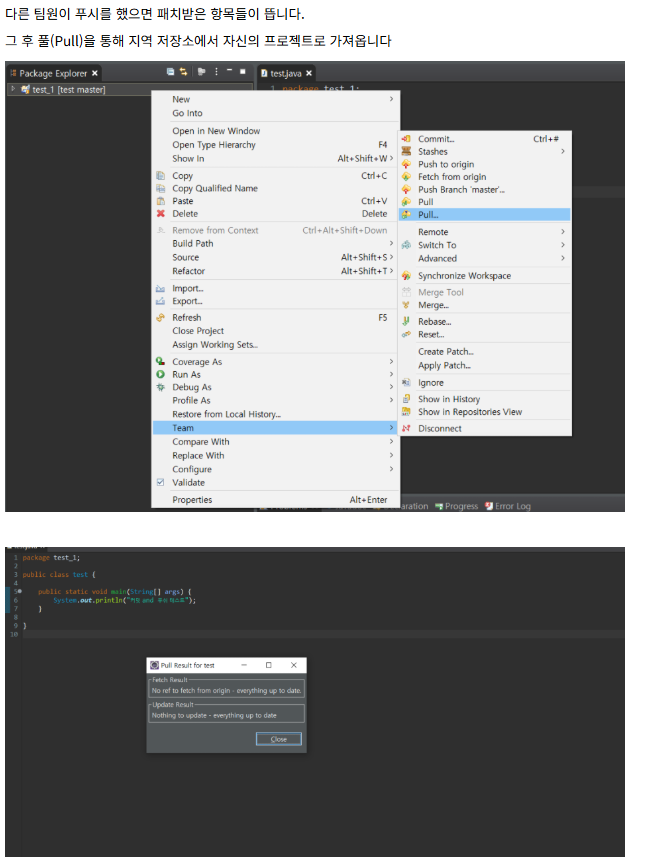The width and height of the screenshot is (662, 865).
Task: Open the Package Explorer view menu (three dots)
Action: [x=216, y=72]
